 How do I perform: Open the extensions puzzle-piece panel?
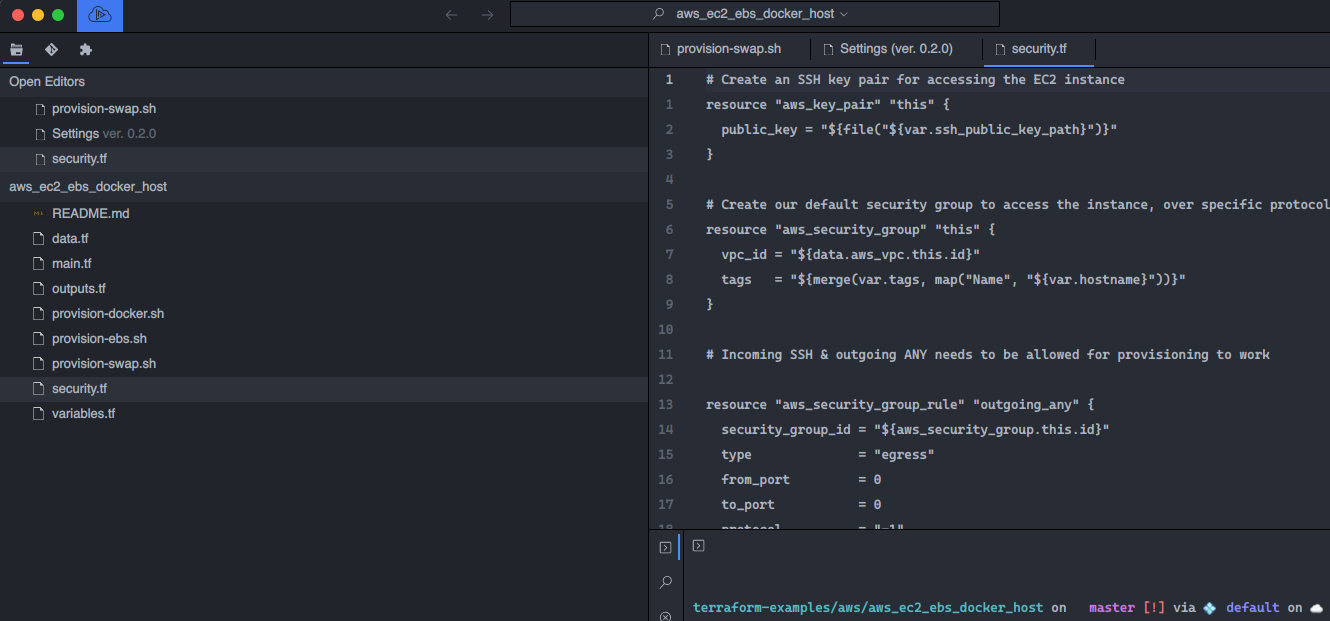pos(85,50)
